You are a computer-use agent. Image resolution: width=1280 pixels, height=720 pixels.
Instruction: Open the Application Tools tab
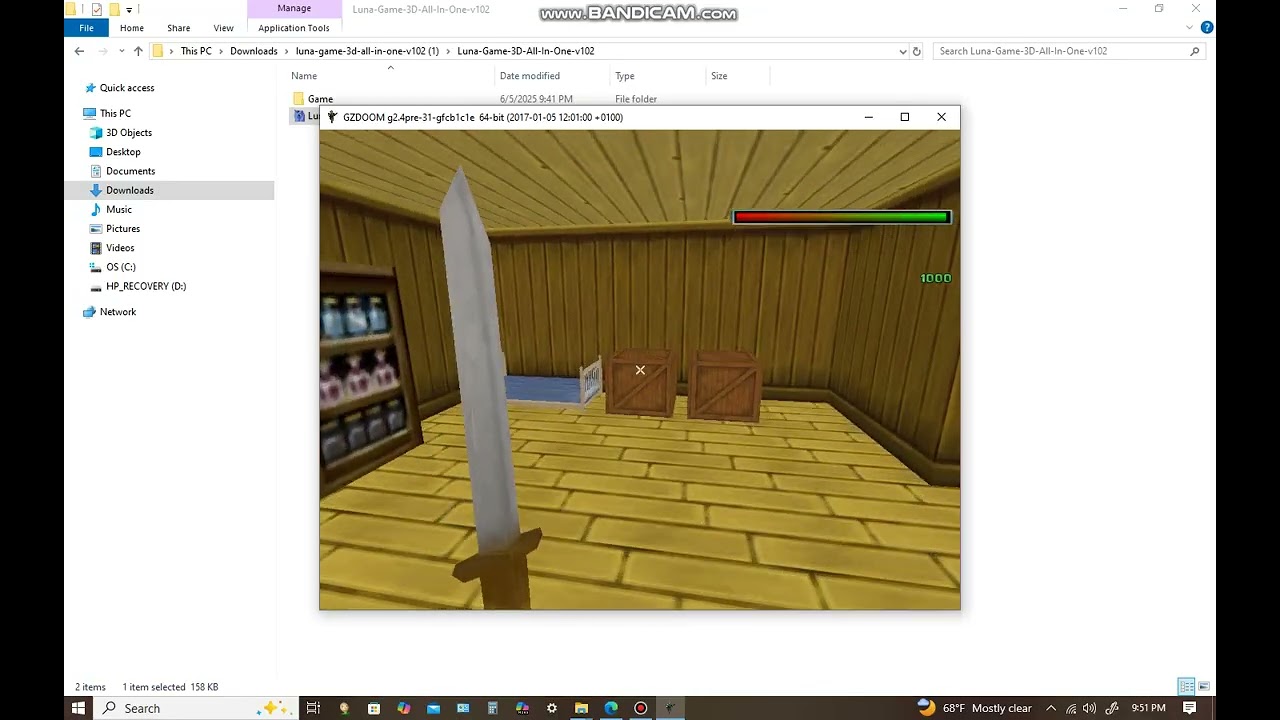tap(294, 28)
